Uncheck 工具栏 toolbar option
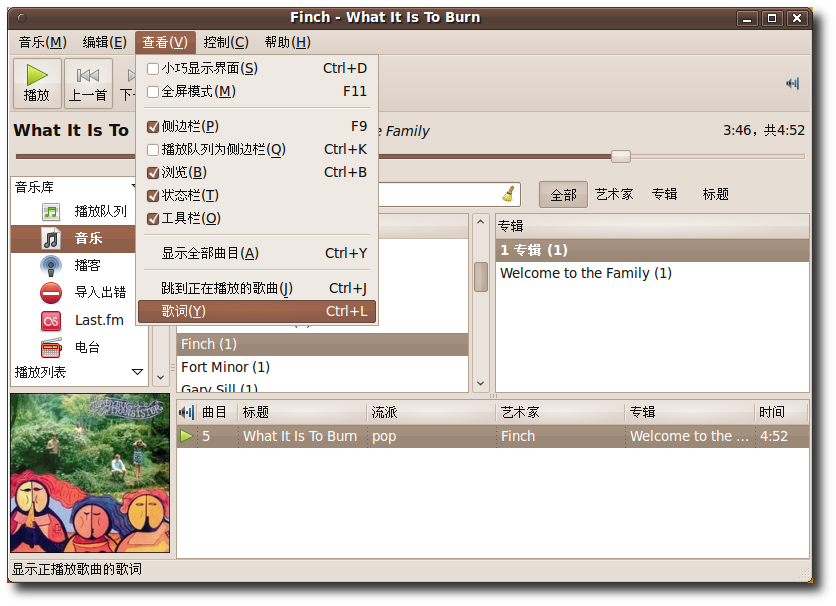The width and height of the screenshot is (836, 606). click(153, 219)
